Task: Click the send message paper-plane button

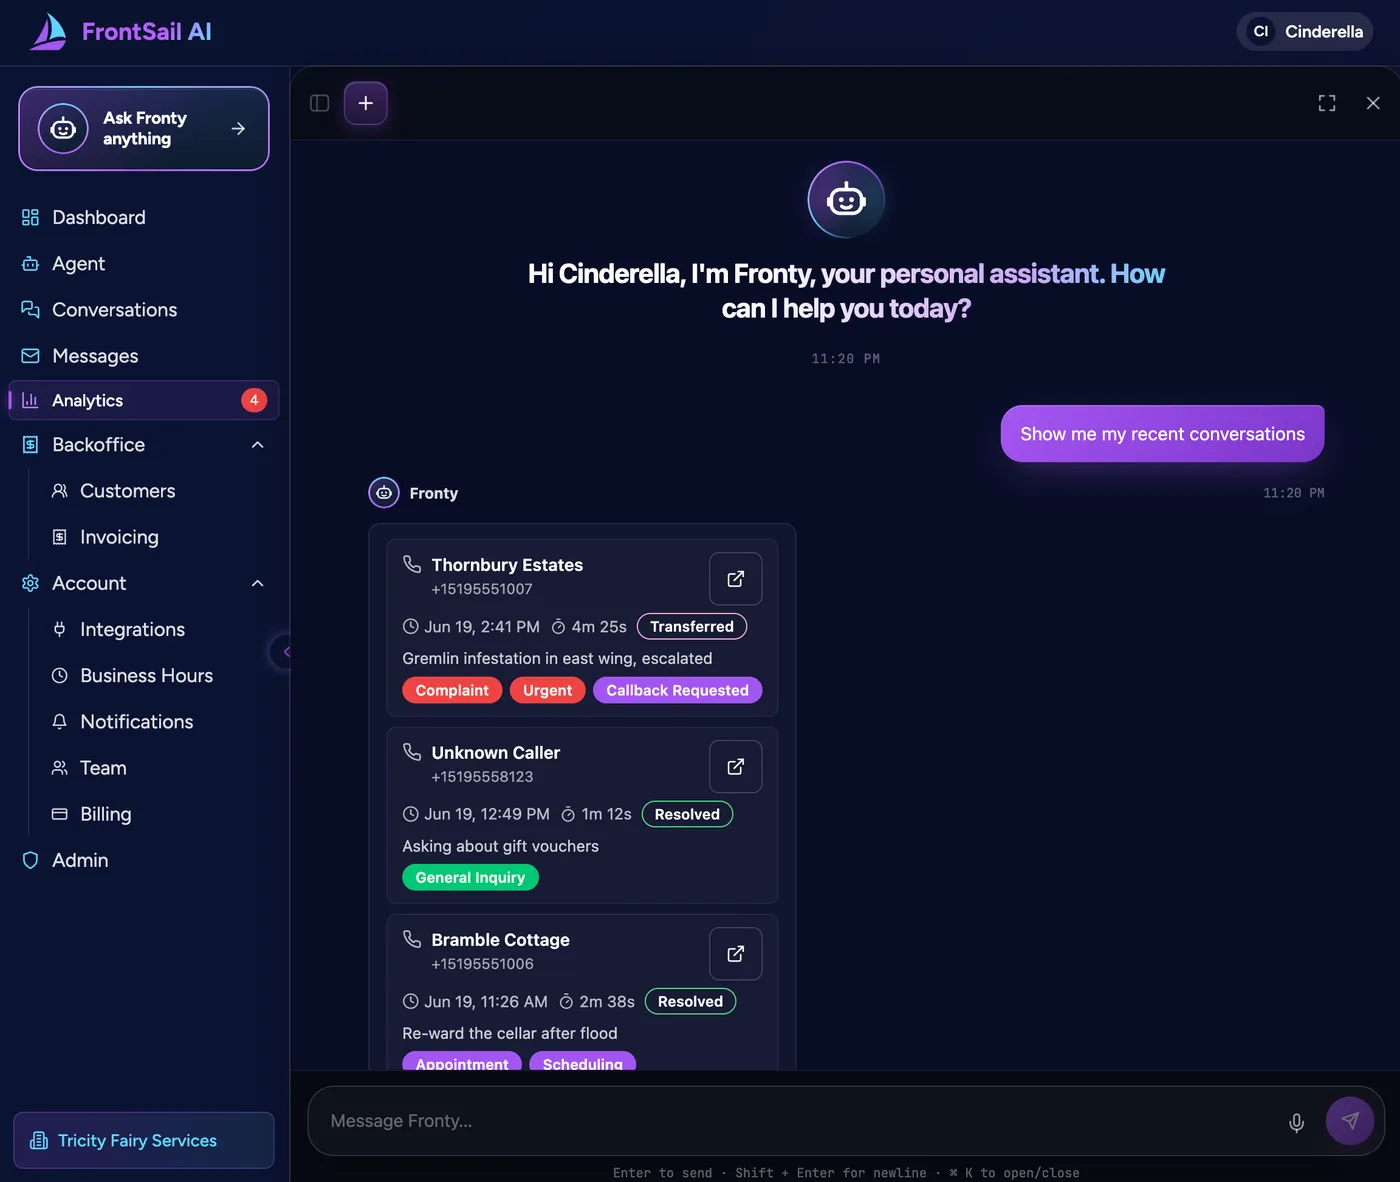Action: (x=1350, y=1121)
